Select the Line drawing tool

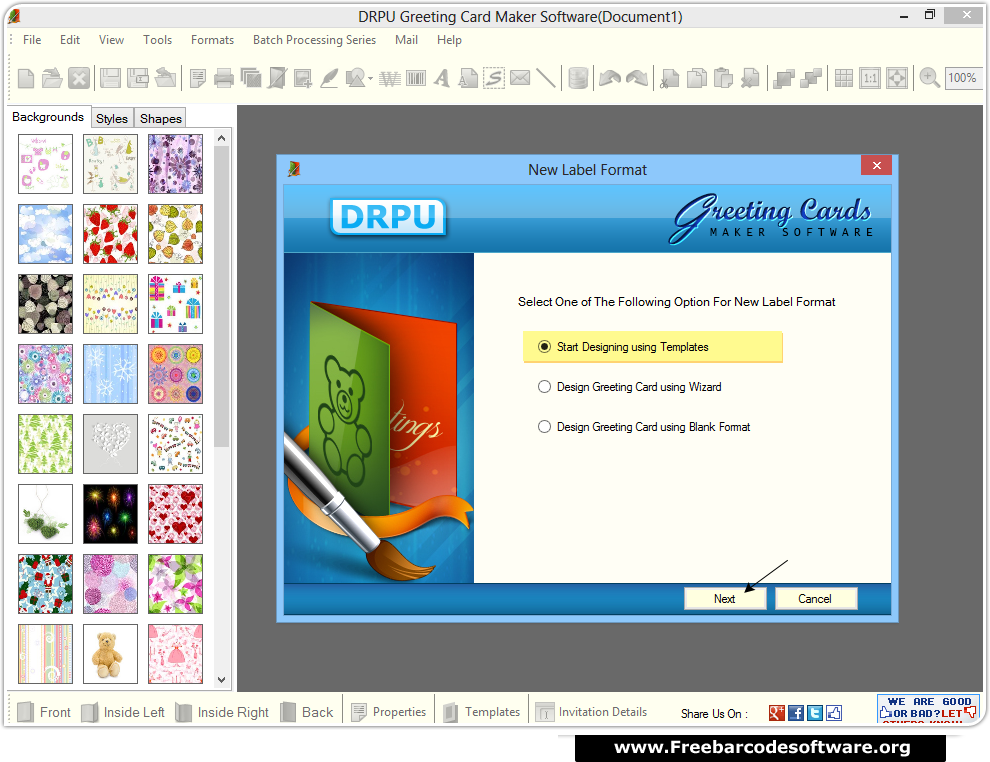tap(546, 78)
